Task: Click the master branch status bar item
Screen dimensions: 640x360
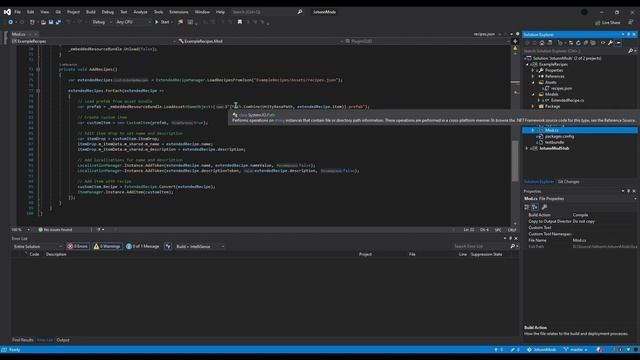Action: click(576, 350)
